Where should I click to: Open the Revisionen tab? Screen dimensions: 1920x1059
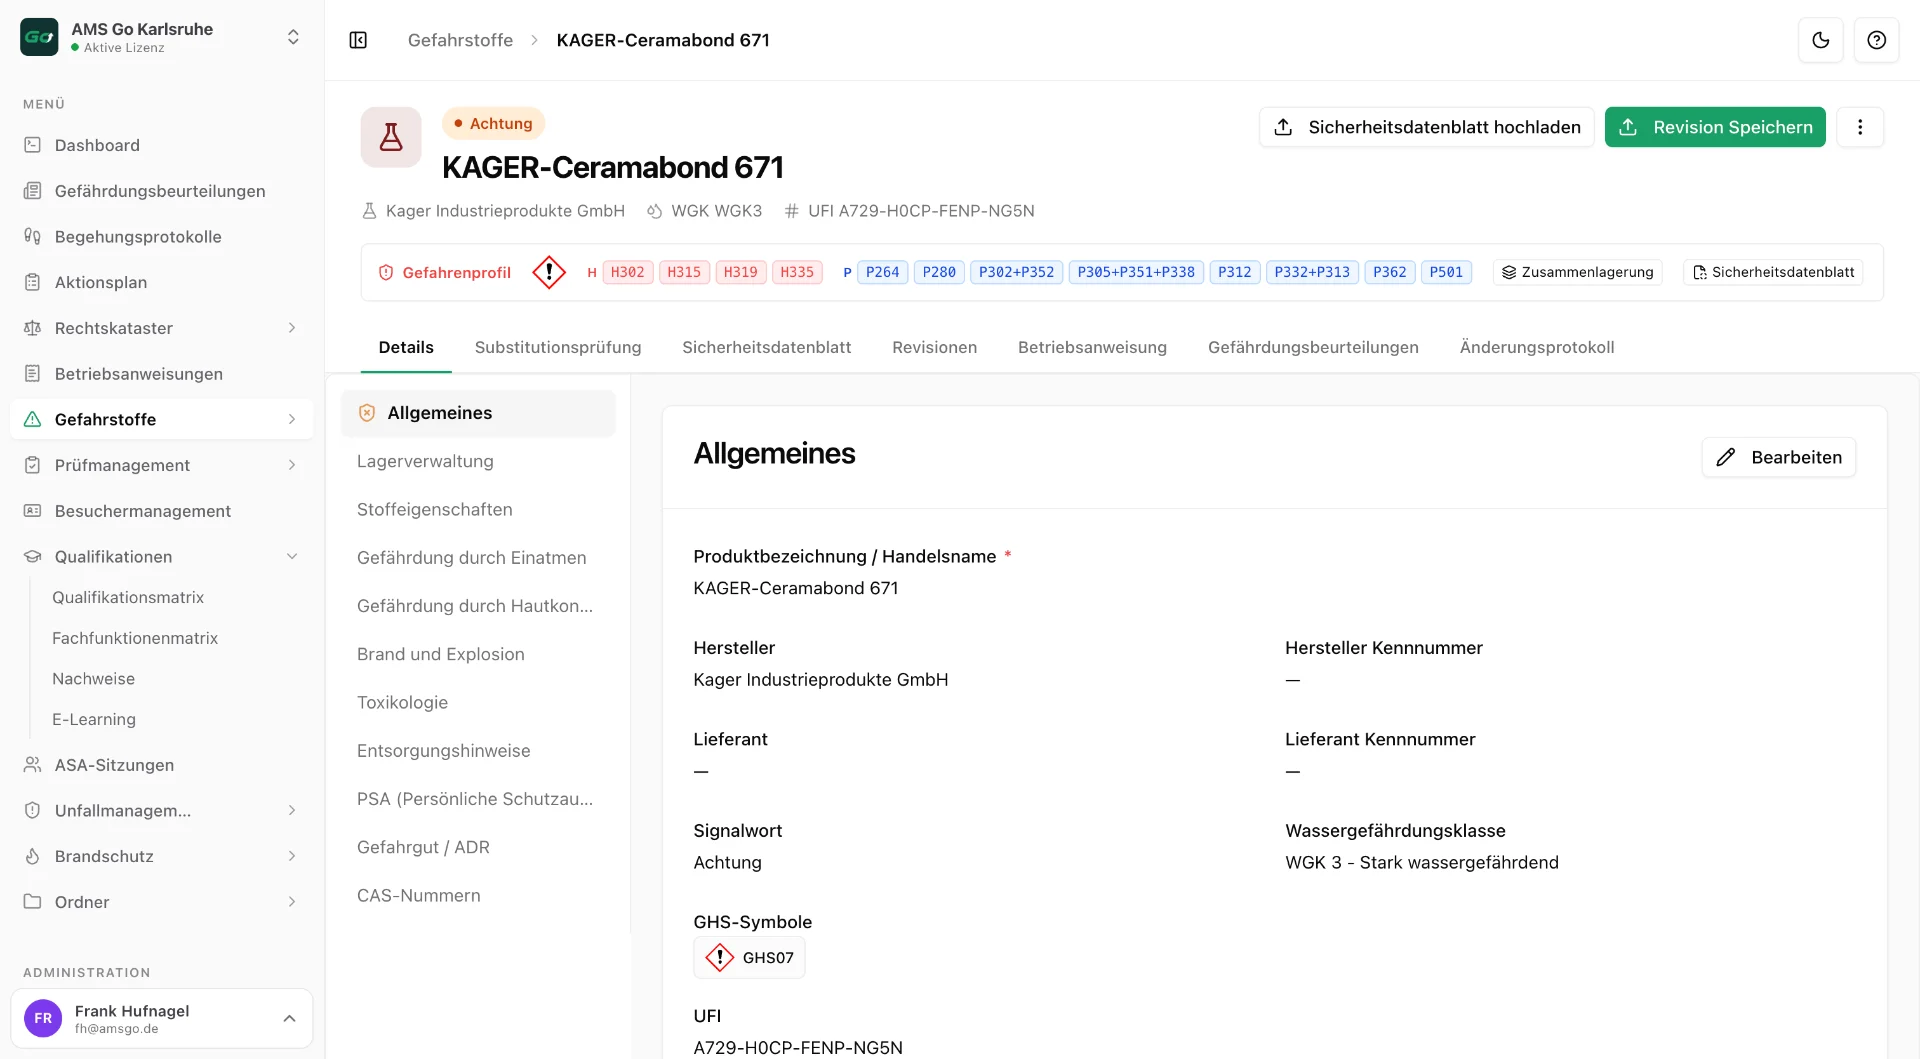click(x=934, y=347)
